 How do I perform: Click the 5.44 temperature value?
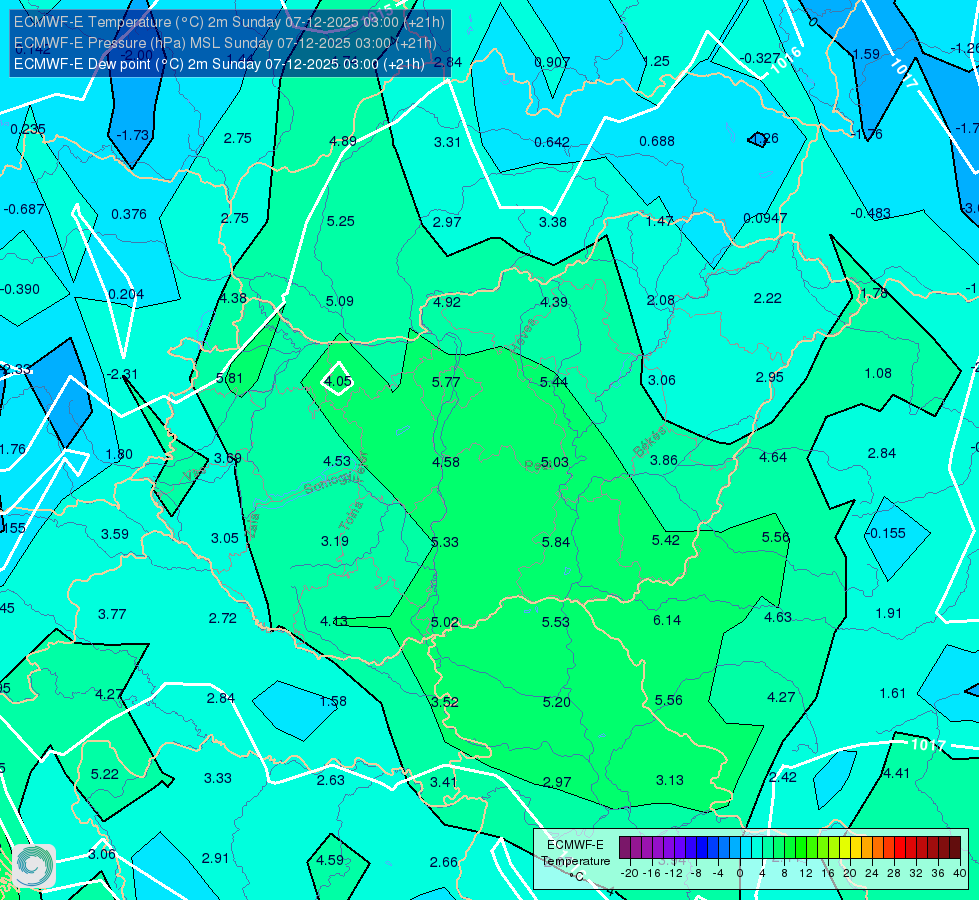coord(554,382)
